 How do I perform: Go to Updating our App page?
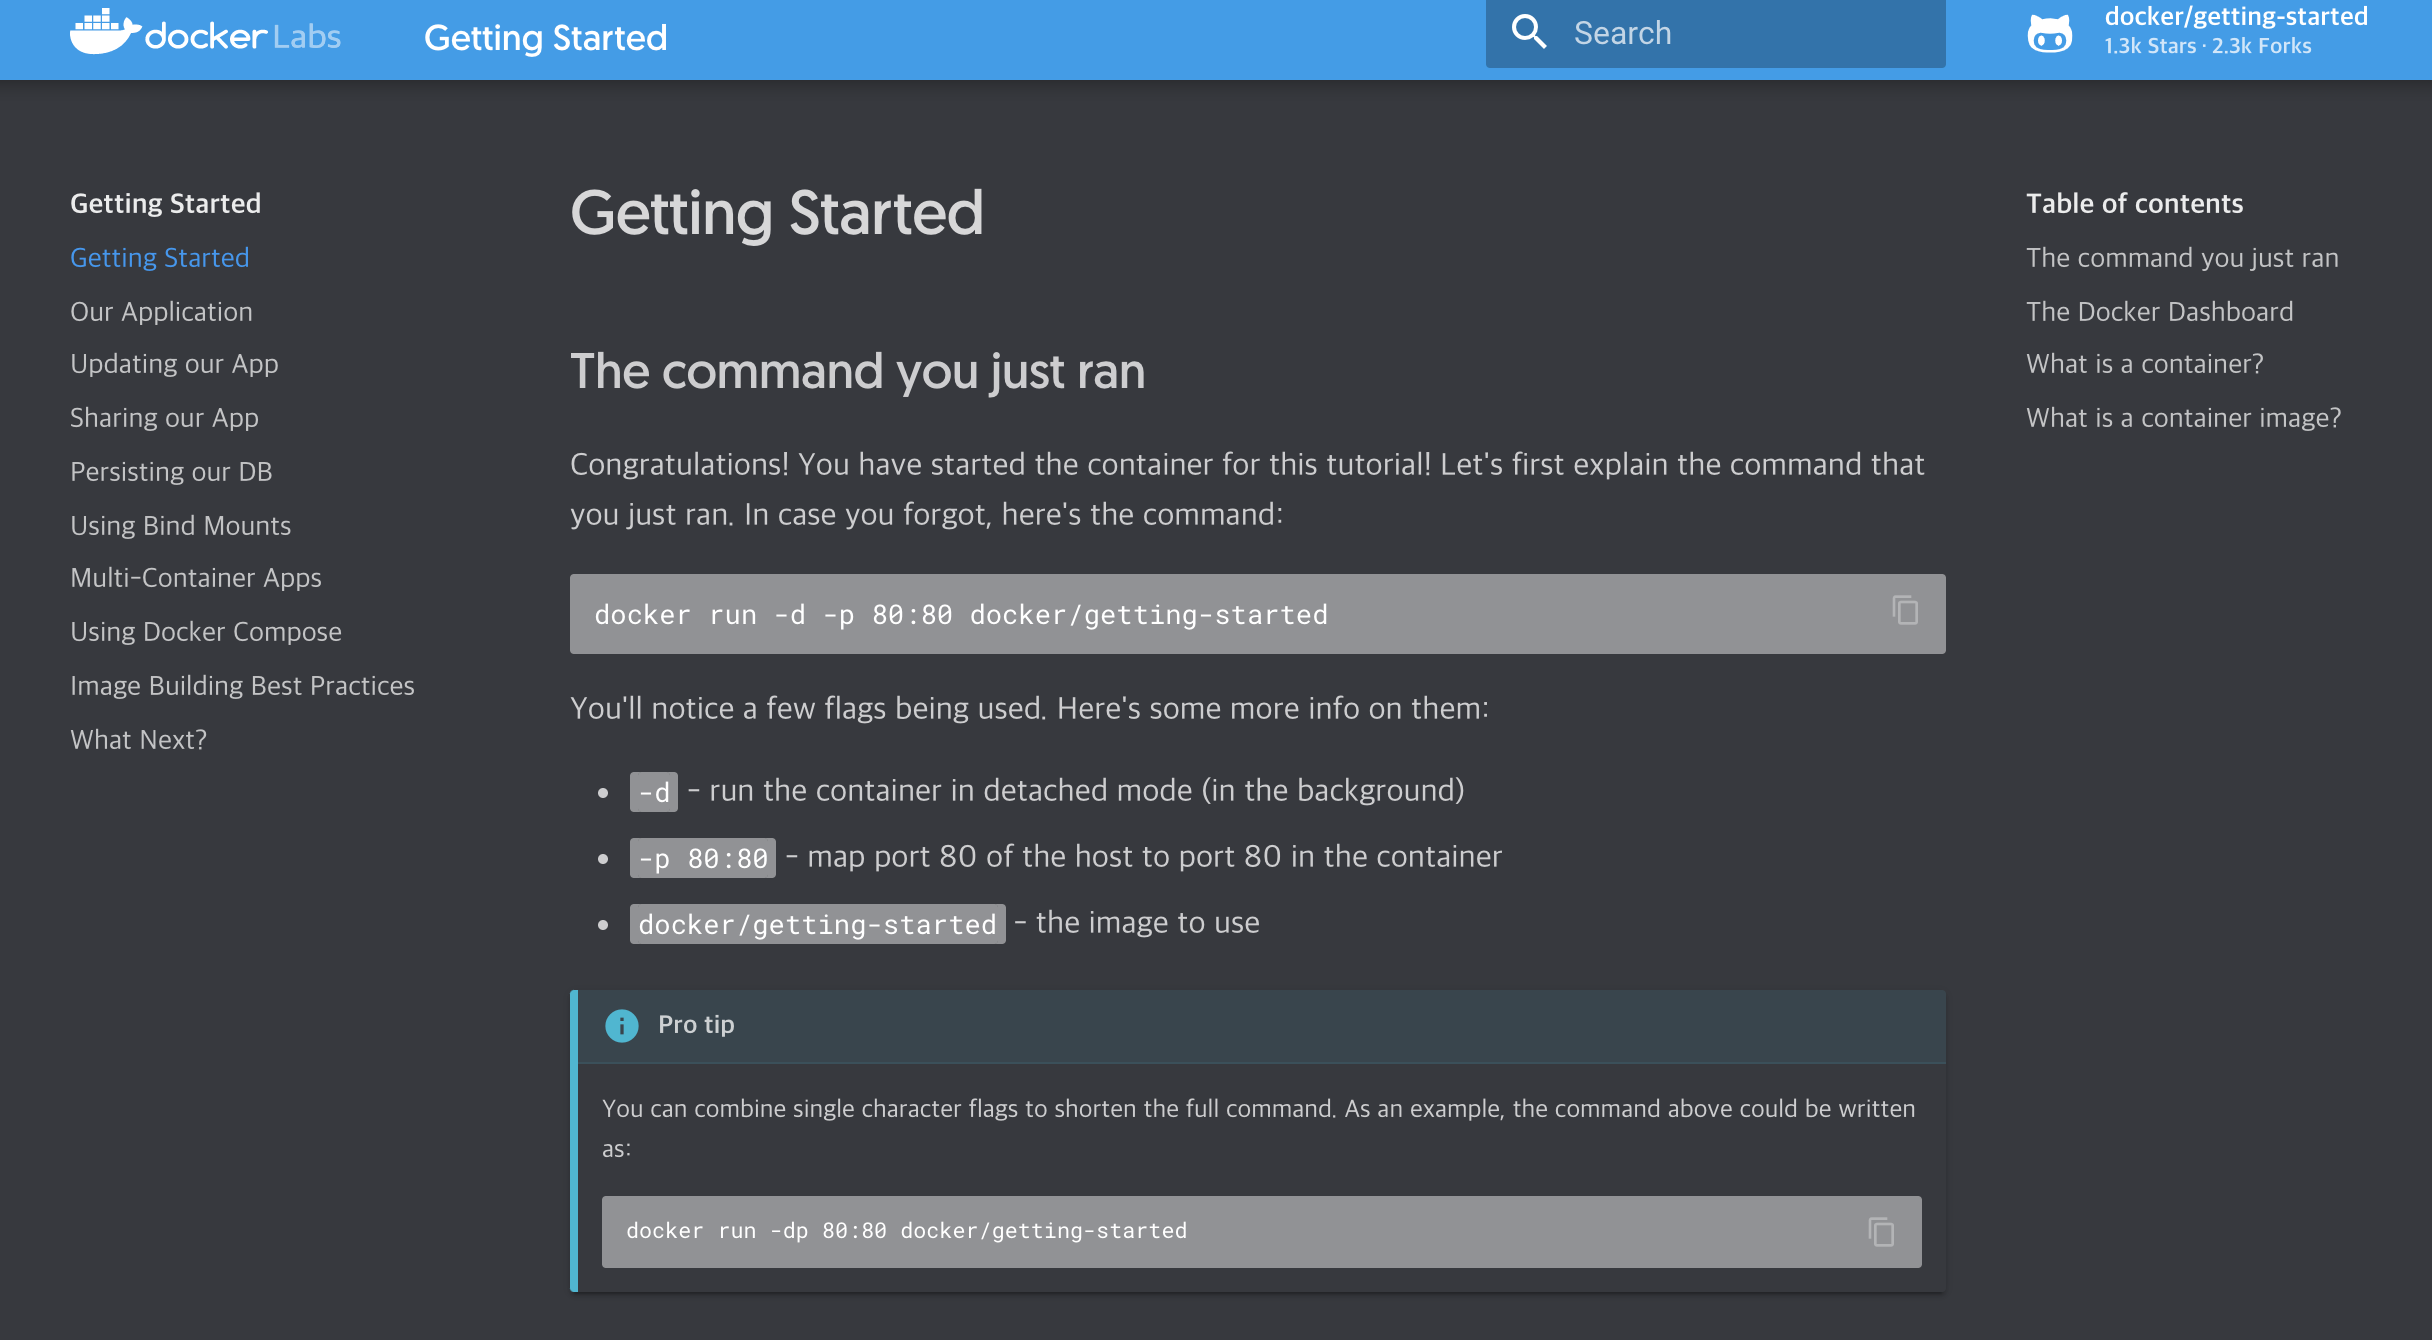[174, 364]
